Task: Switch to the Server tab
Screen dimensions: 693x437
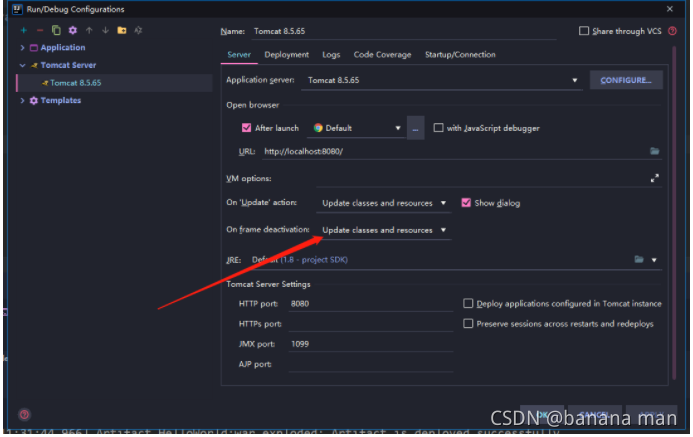Action: (x=239, y=55)
